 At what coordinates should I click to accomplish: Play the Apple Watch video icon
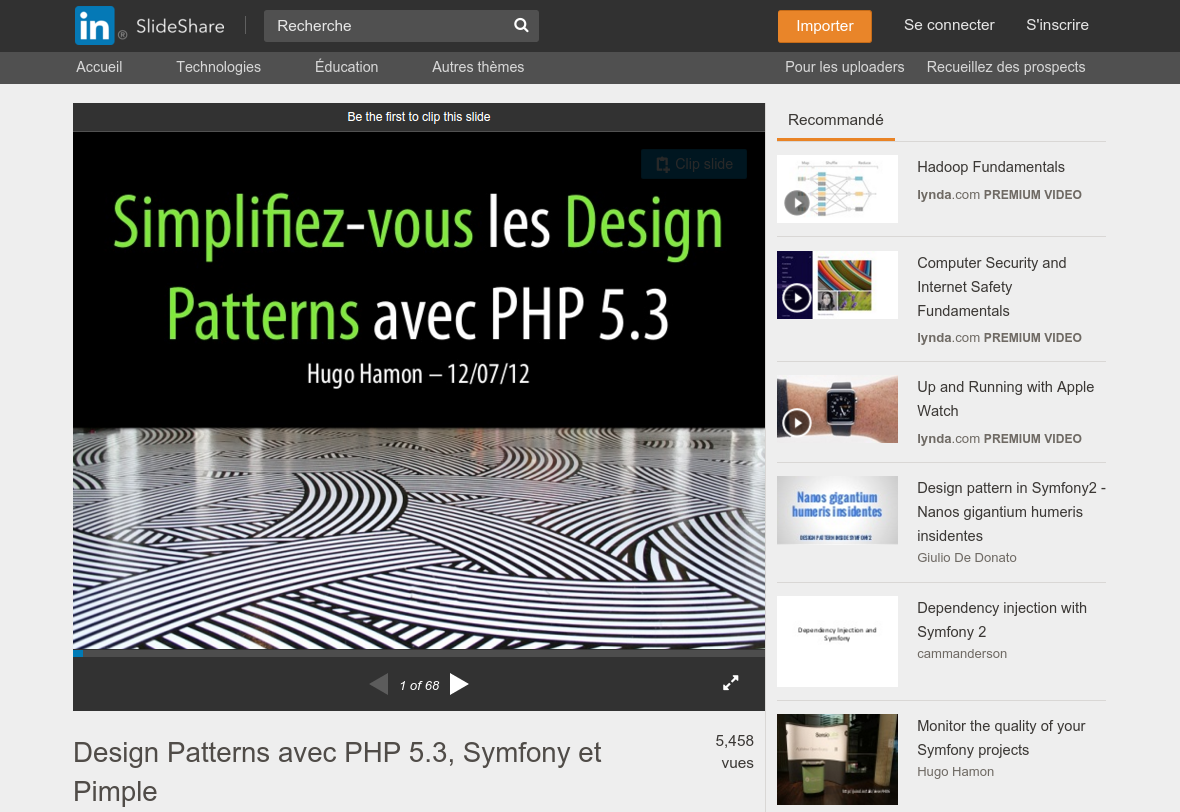click(x=797, y=422)
